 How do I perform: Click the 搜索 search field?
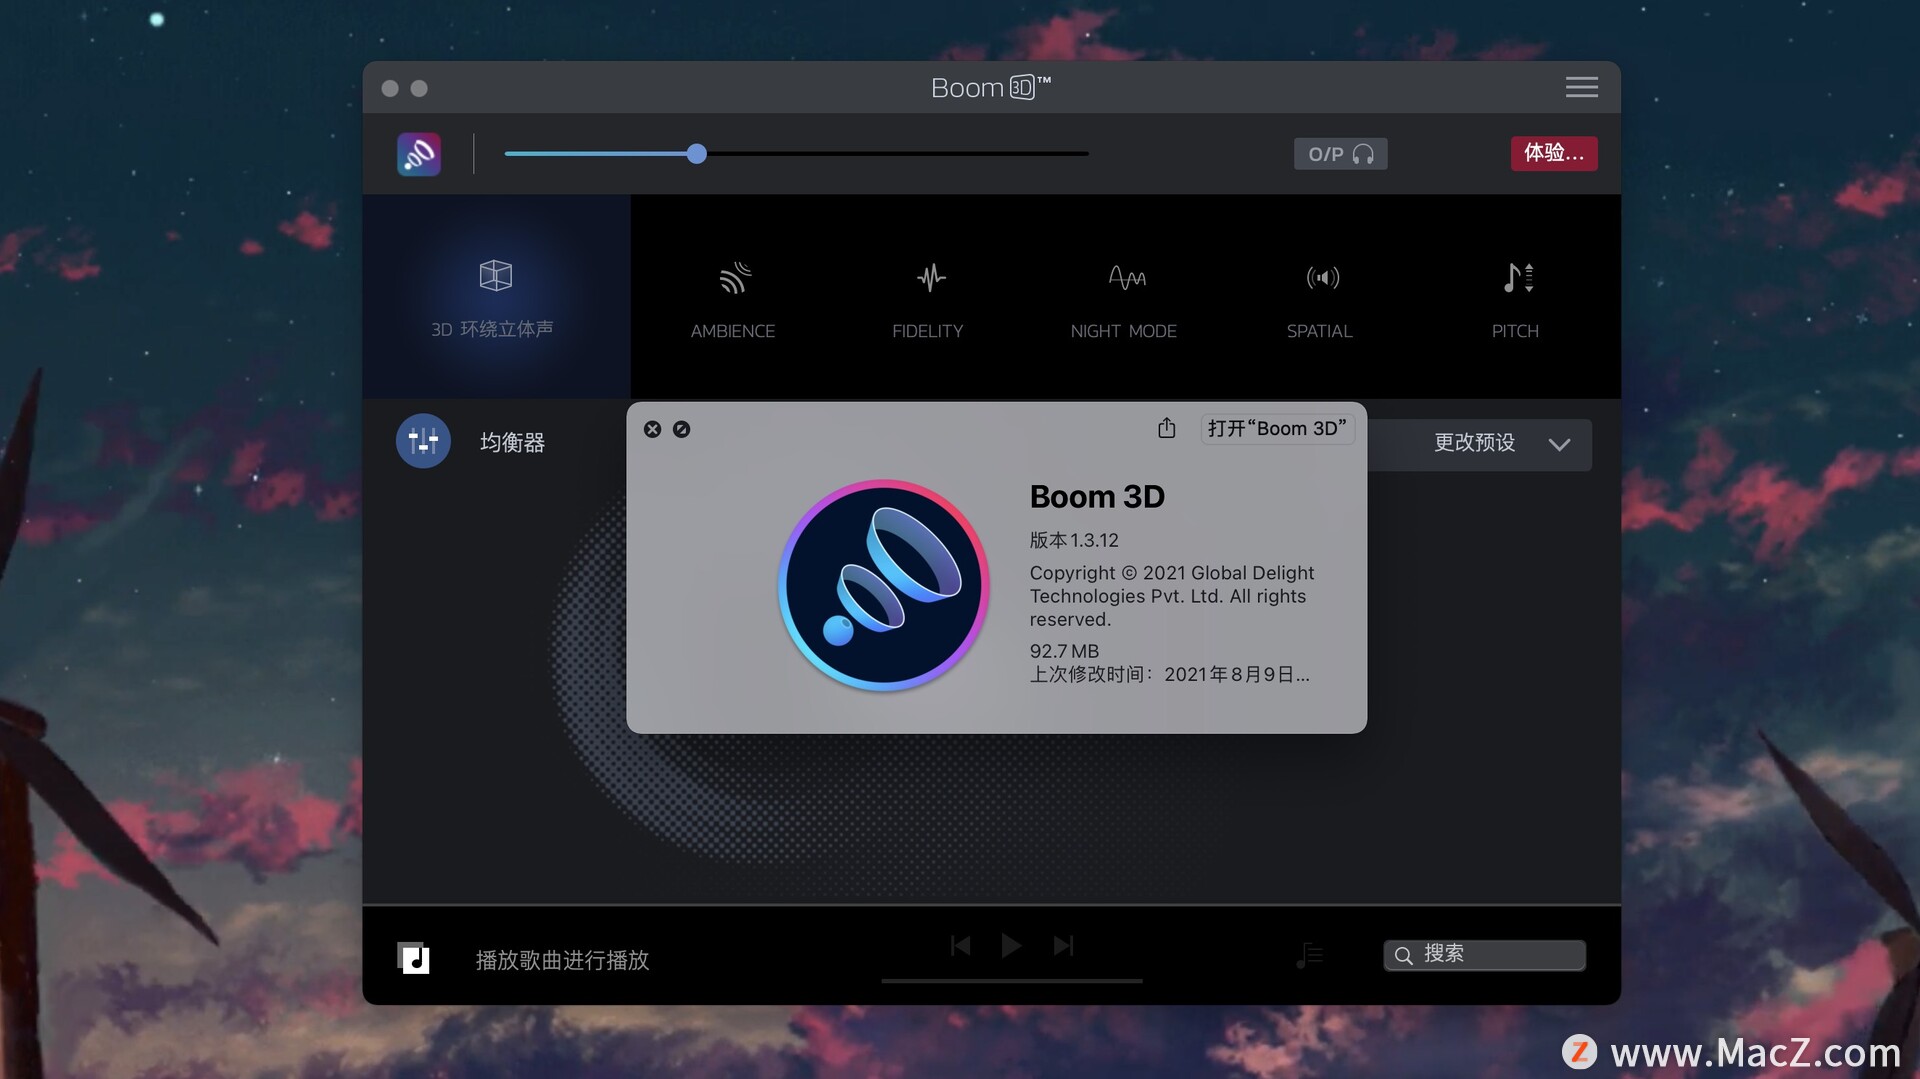(x=1485, y=955)
